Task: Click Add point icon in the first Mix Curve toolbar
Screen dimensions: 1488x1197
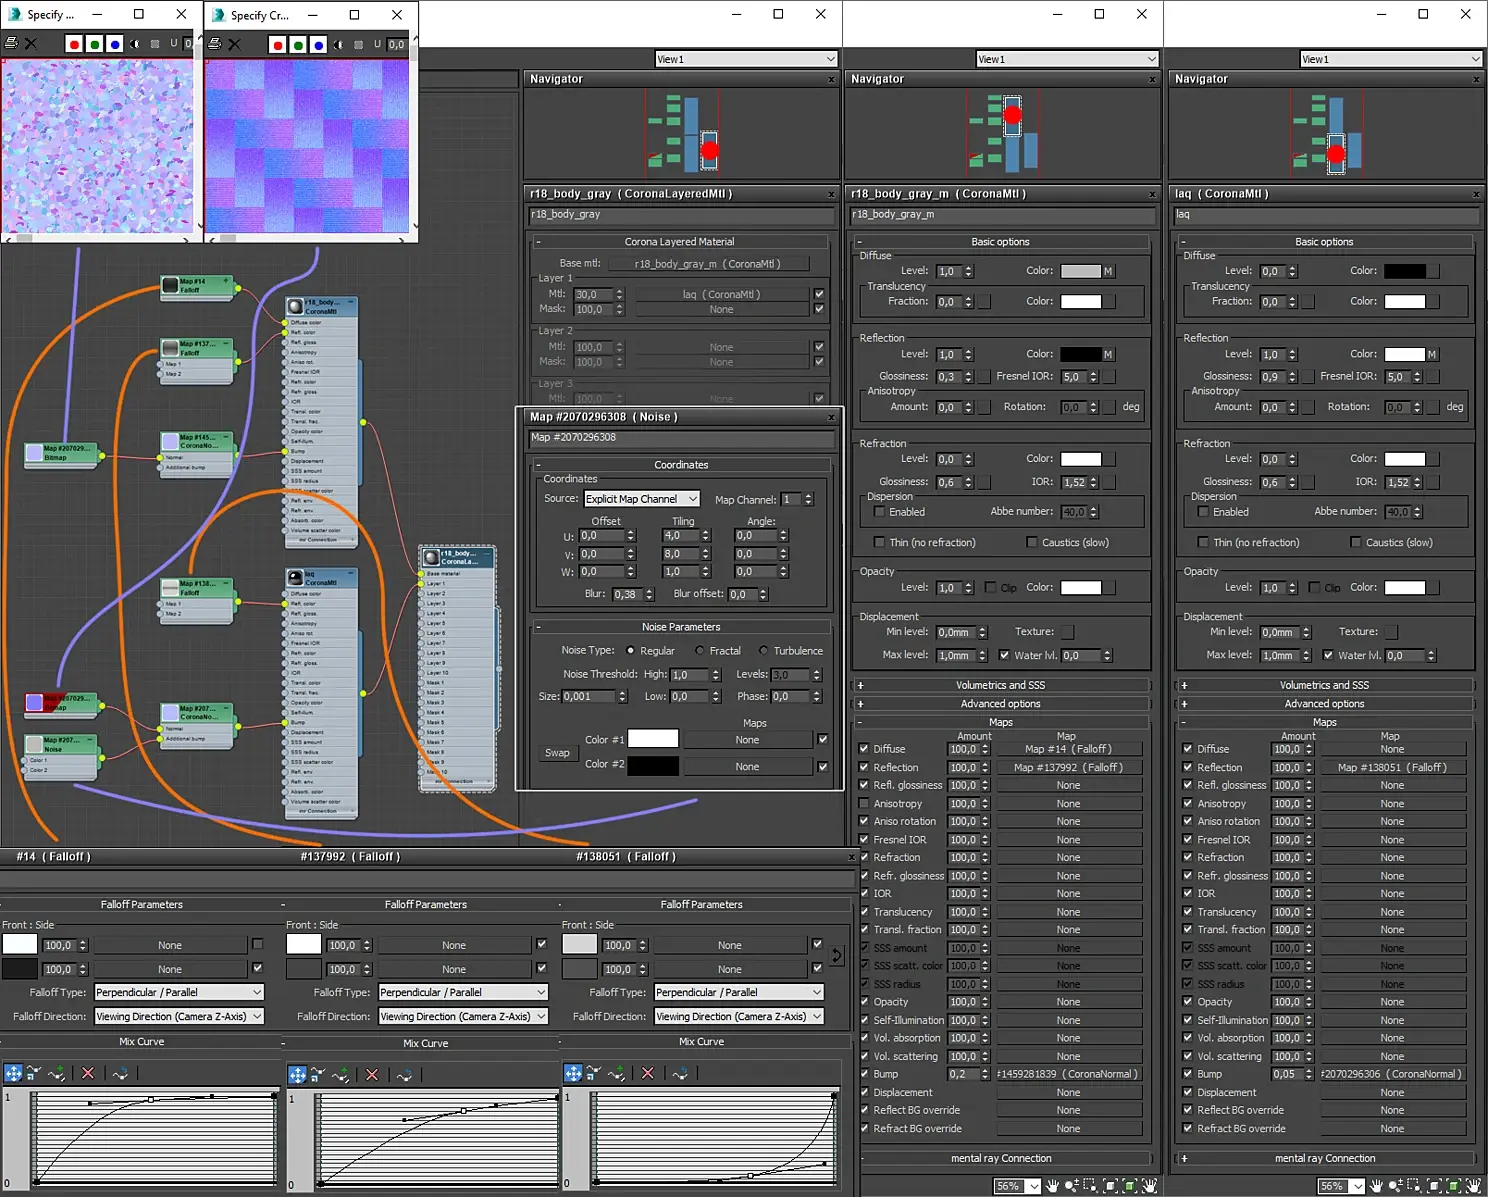Action: pos(57,1073)
